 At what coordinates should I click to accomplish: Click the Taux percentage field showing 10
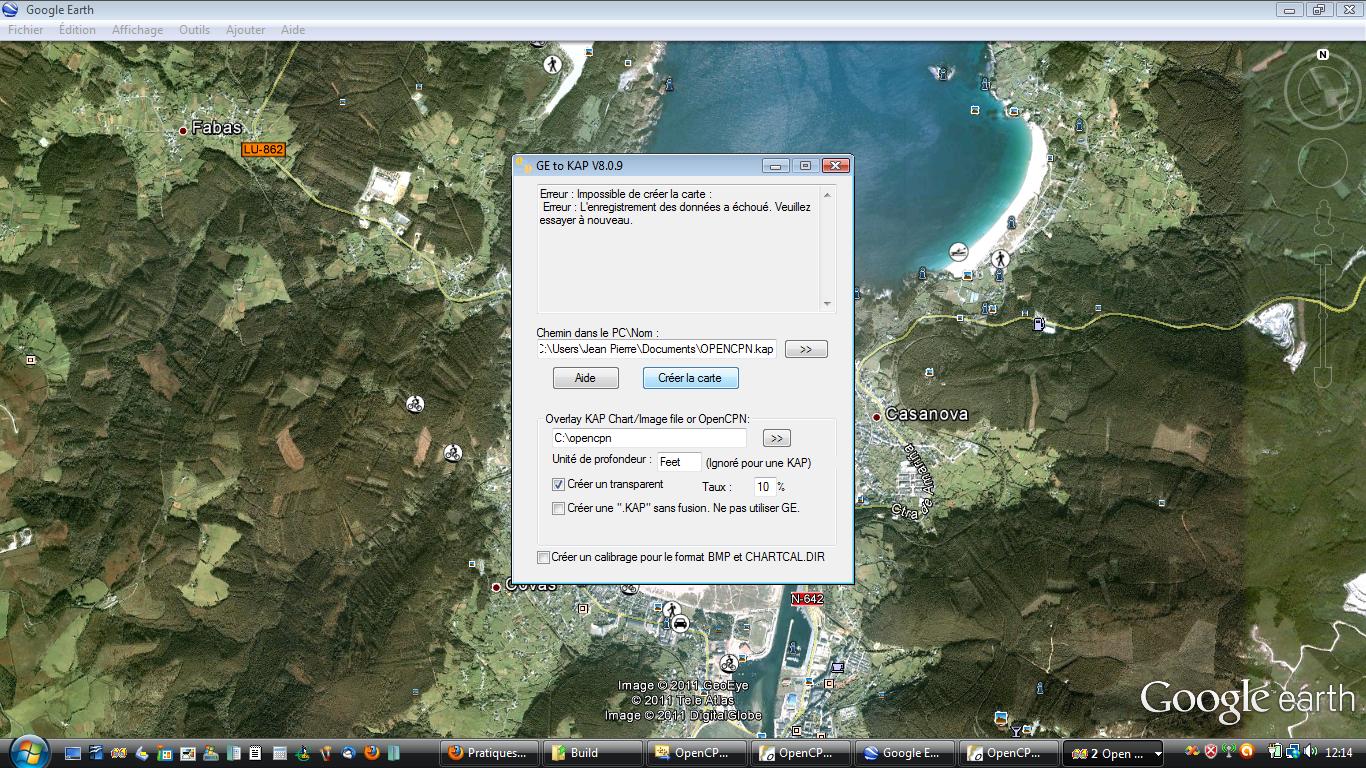[x=765, y=487]
